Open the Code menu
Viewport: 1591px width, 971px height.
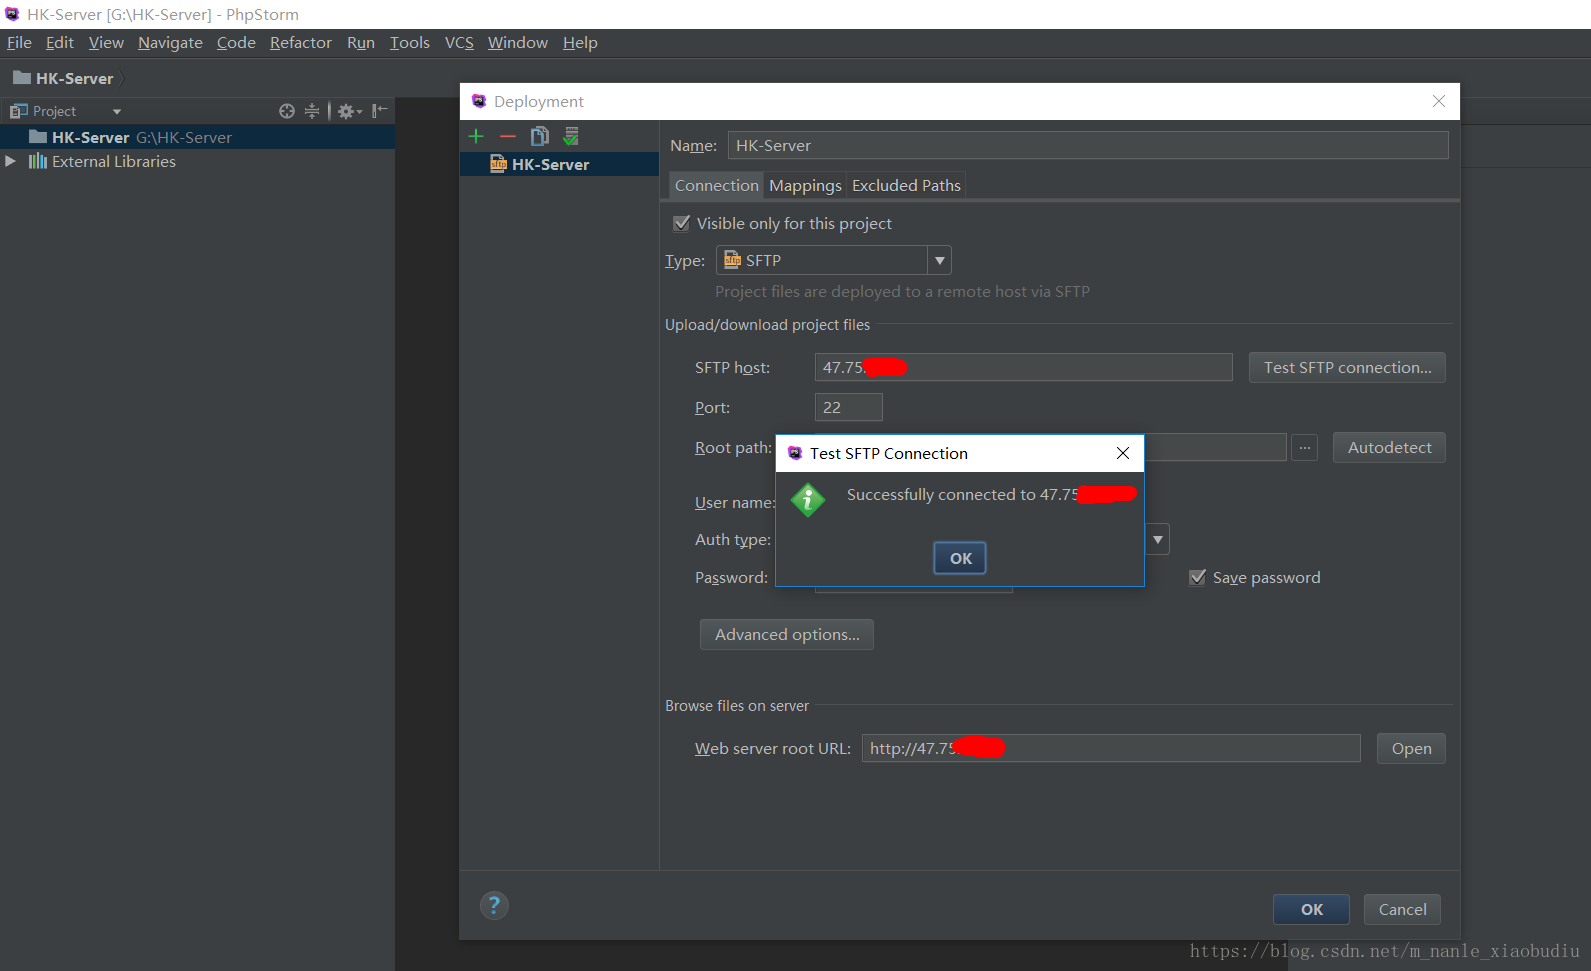click(236, 42)
